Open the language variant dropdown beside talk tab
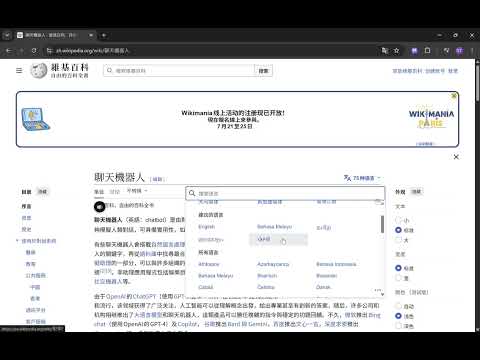 click(x=137, y=191)
